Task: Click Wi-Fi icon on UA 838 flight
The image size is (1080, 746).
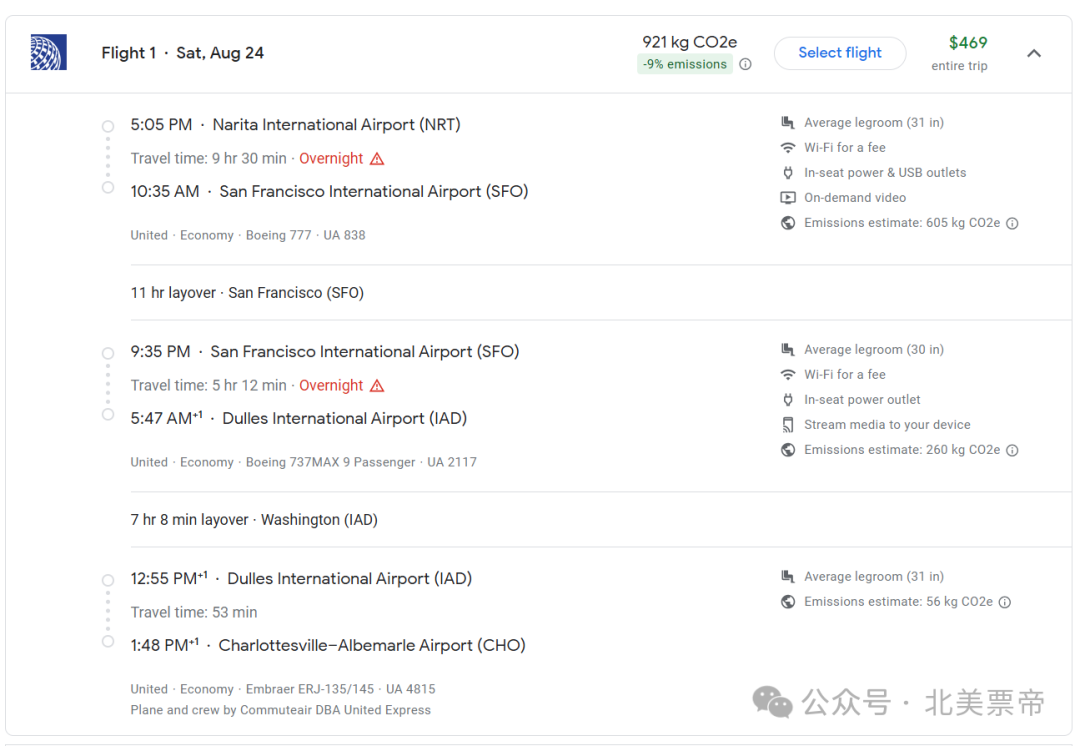Action: click(x=788, y=147)
